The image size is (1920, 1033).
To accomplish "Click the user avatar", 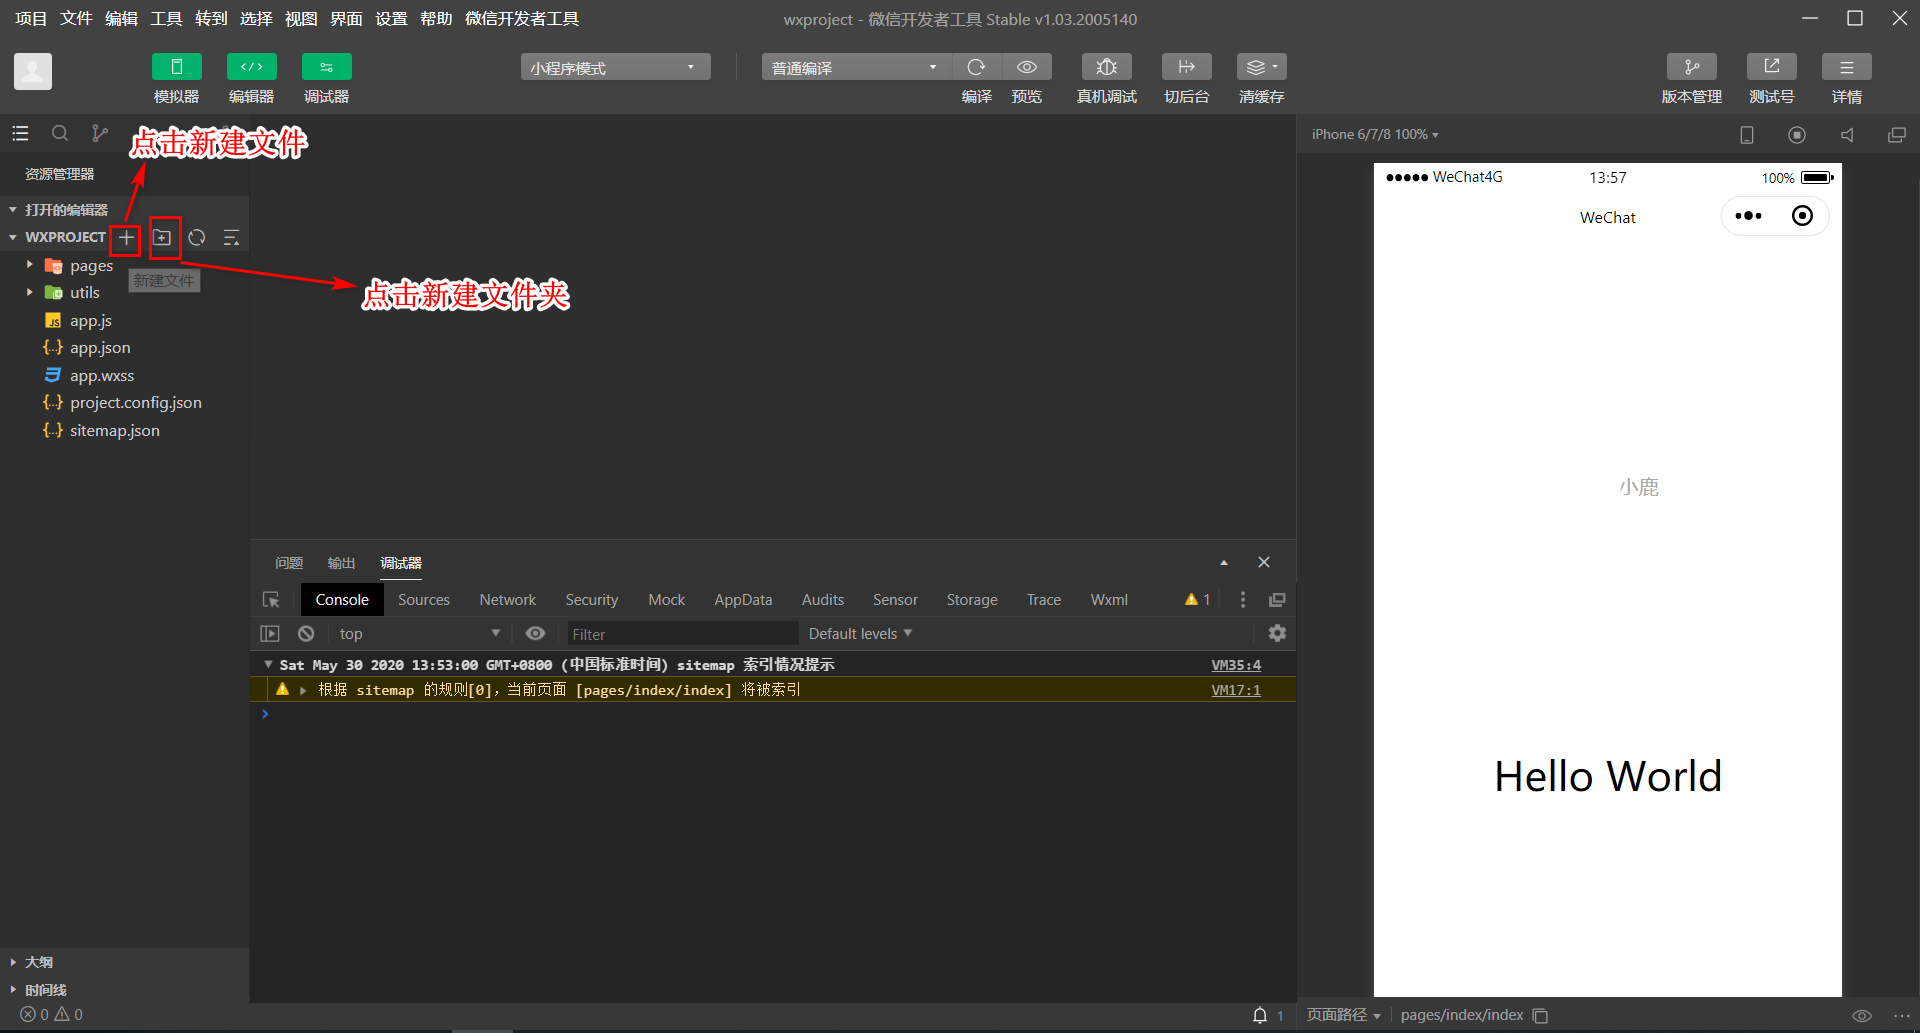I will [33, 71].
